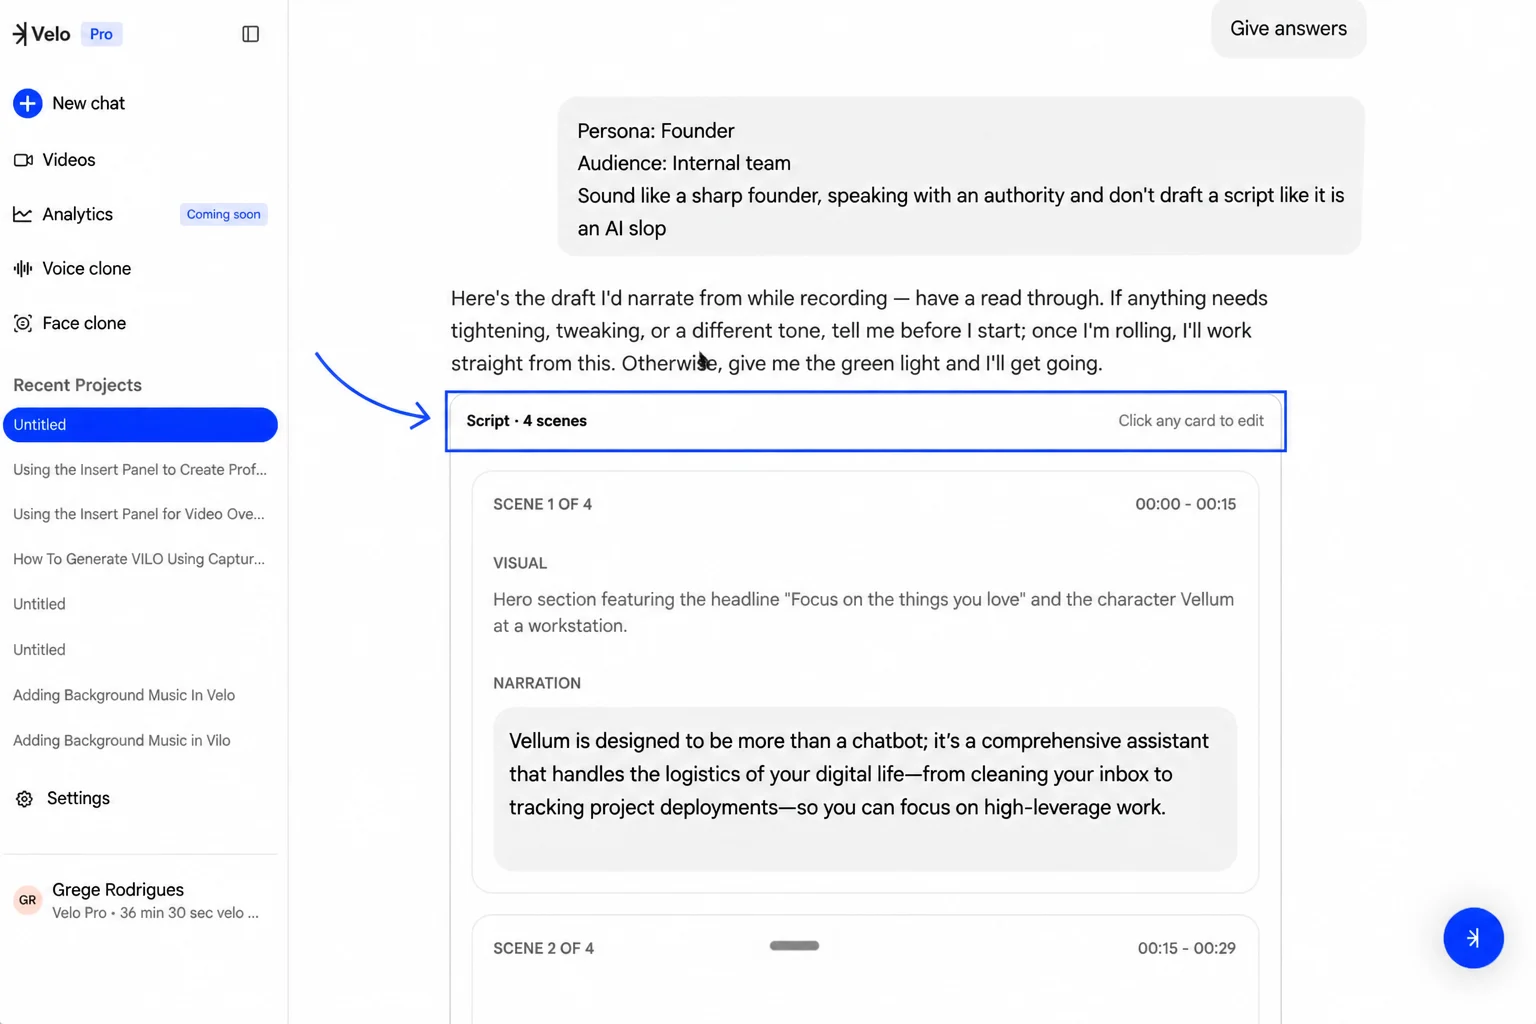The width and height of the screenshot is (1536, 1024).
Task: Click the blue floating Velo button
Action: click(1473, 938)
